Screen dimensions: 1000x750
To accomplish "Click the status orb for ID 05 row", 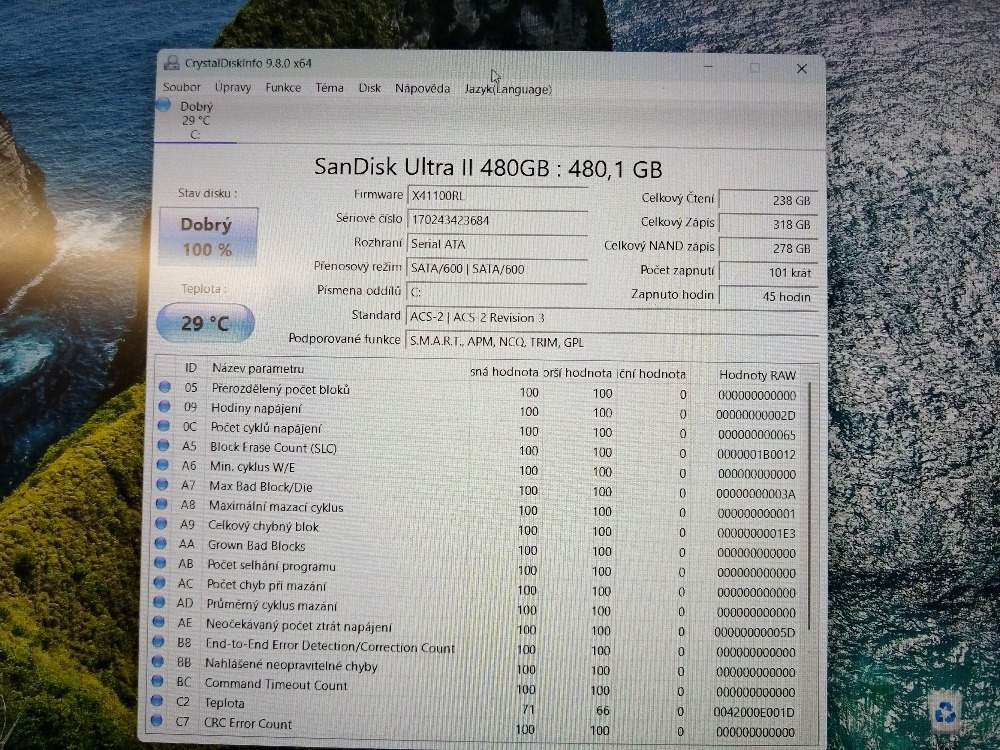I will pos(165,386).
